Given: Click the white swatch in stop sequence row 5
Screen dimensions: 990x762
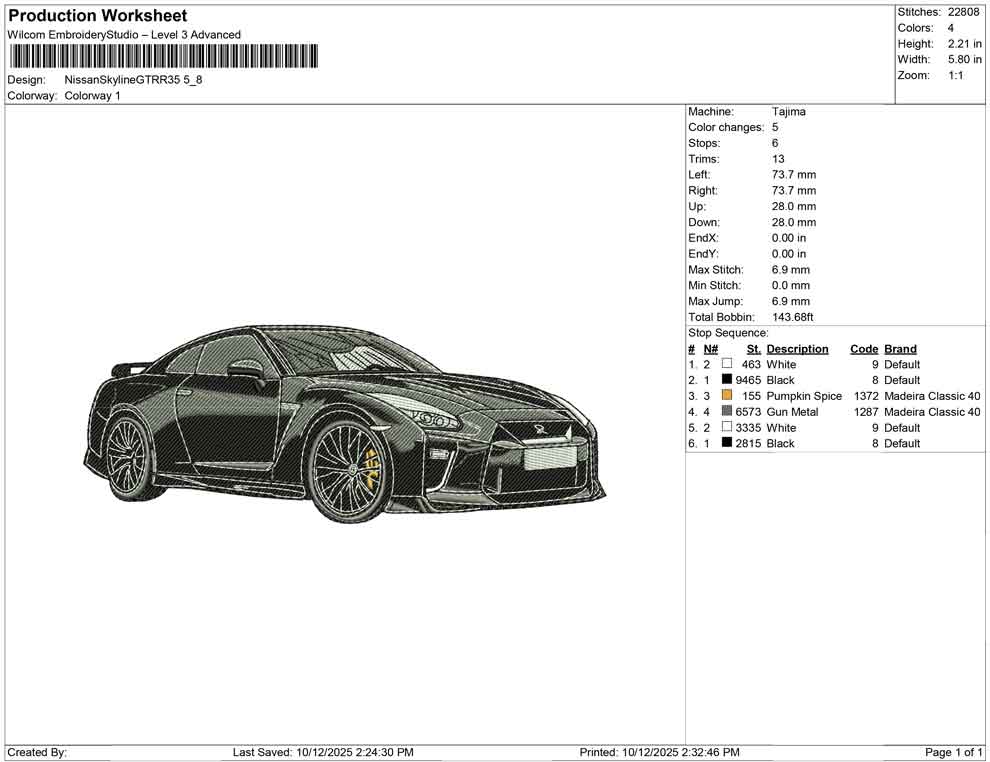Looking at the screenshot, I should (x=727, y=427).
